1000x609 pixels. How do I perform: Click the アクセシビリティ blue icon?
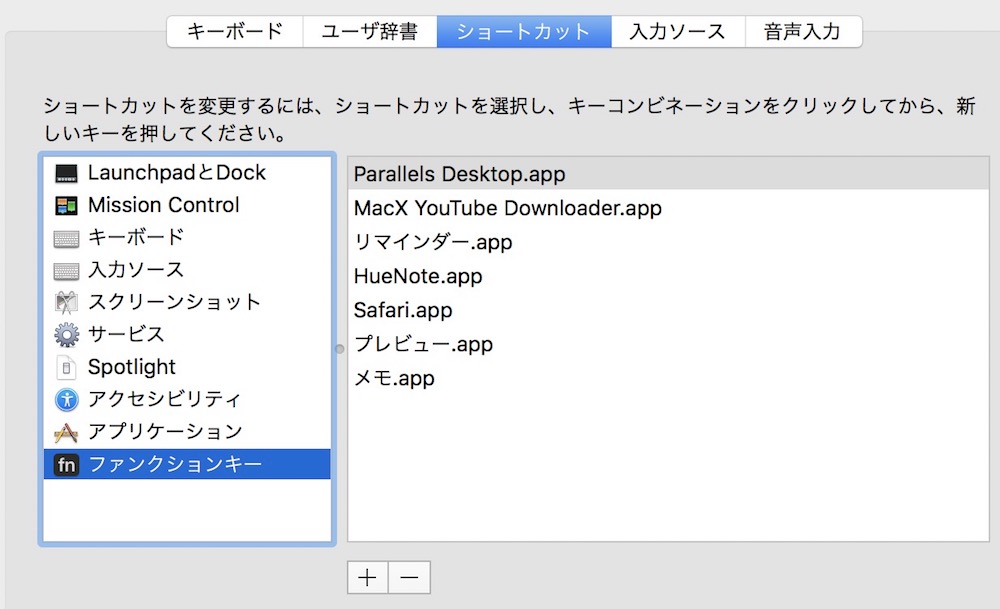66,400
